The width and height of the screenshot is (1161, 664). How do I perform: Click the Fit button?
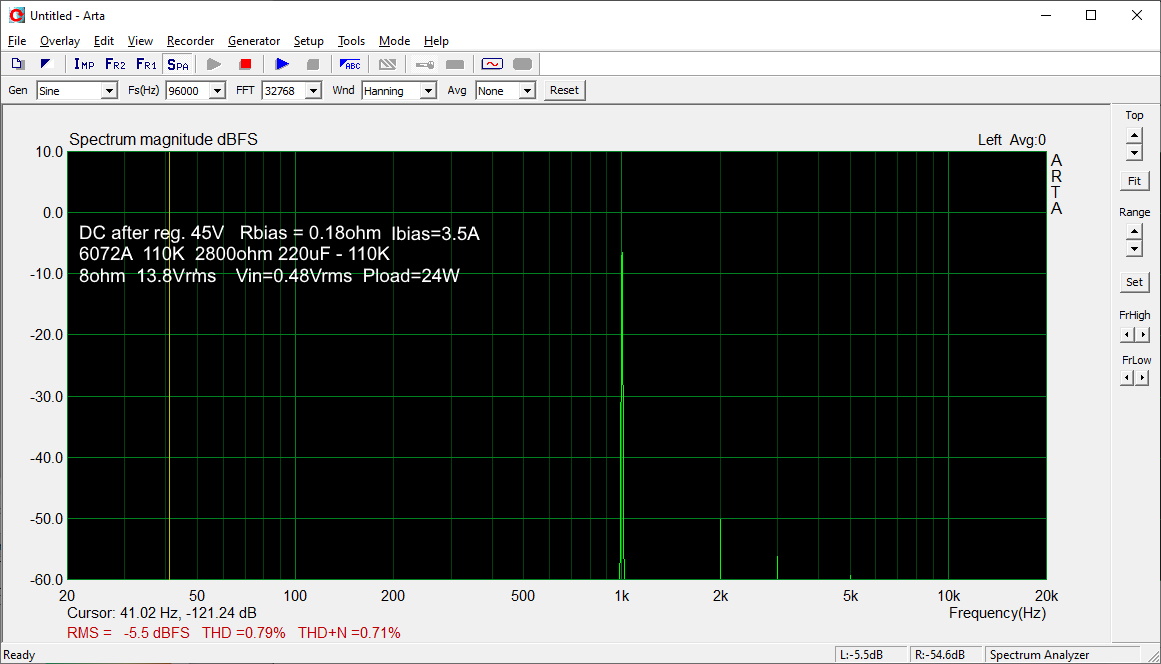pyautogui.click(x=1134, y=181)
